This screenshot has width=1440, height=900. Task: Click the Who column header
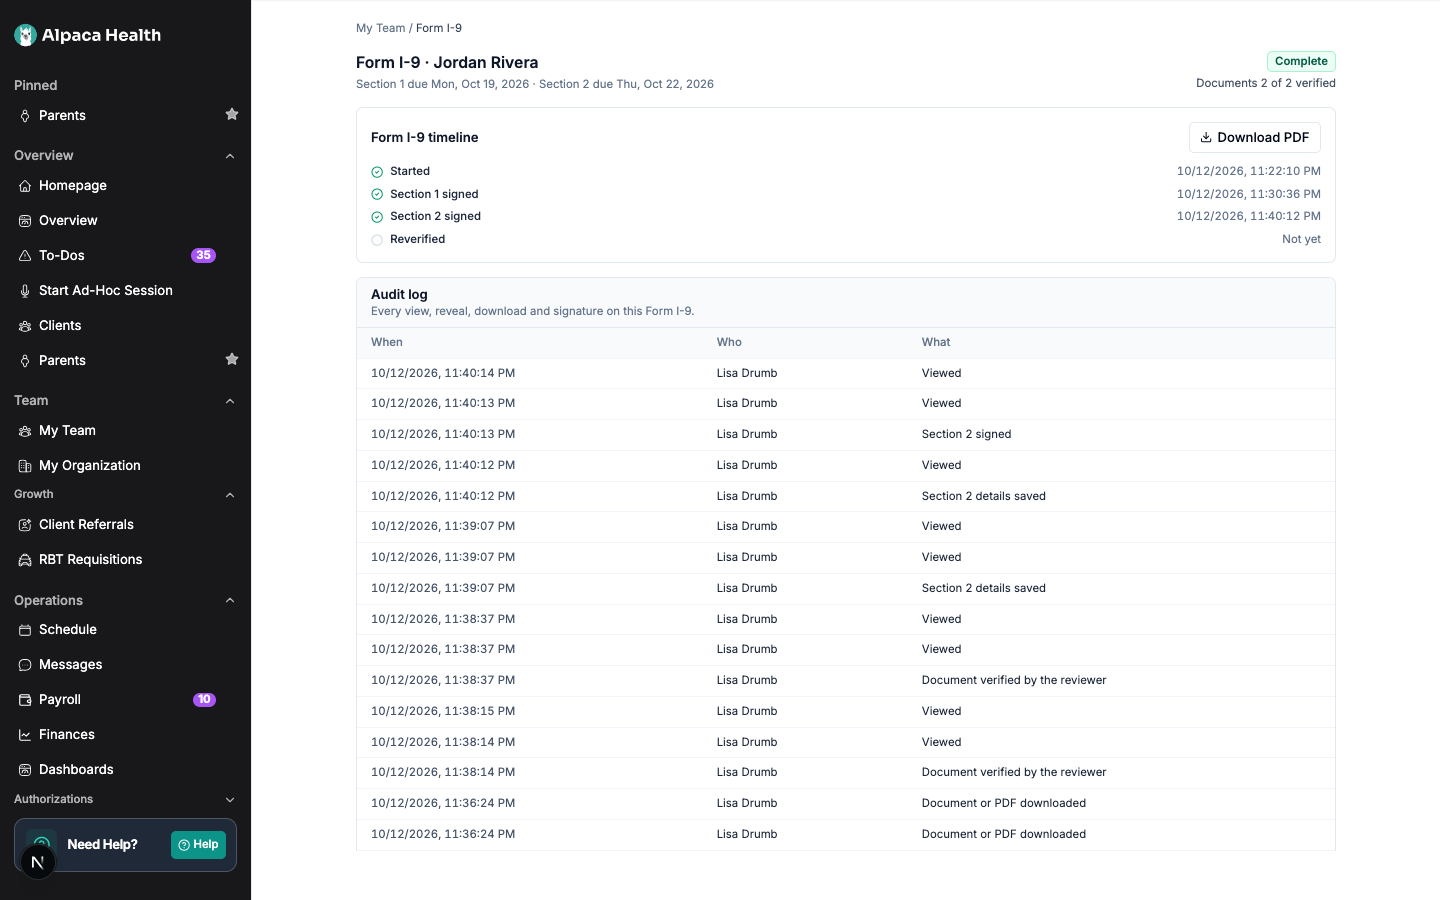pyautogui.click(x=729, y=342)
